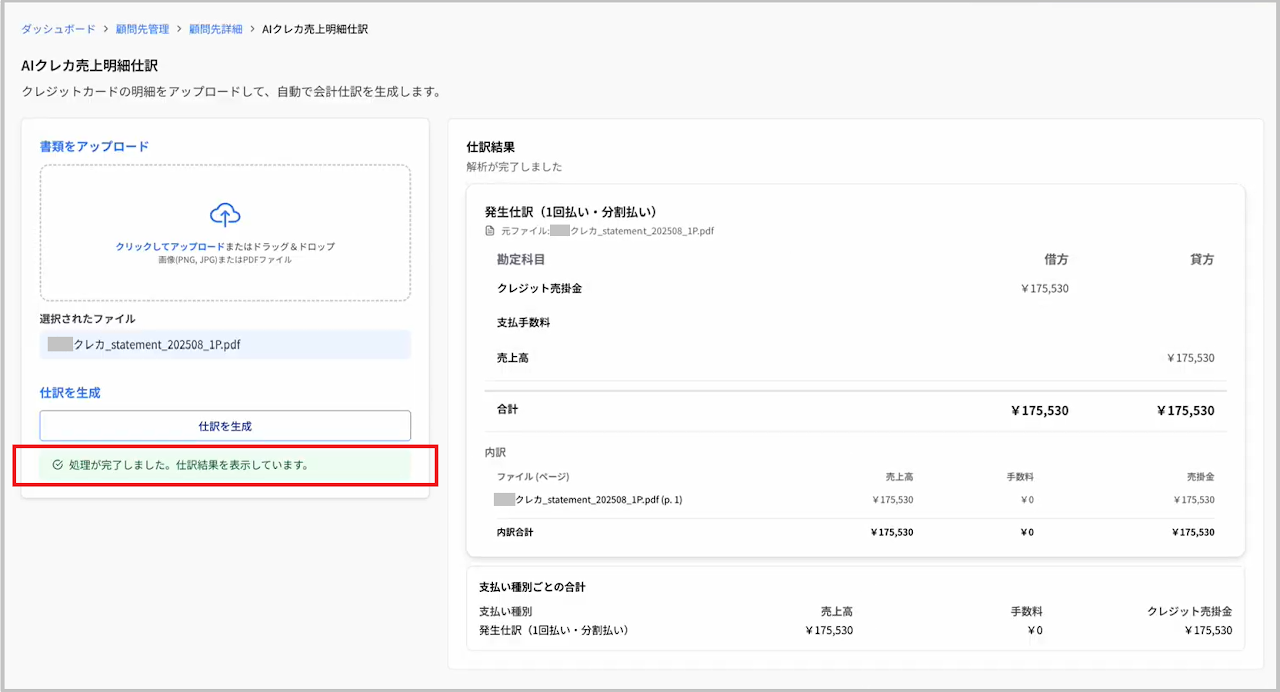Click the 解析が完了しました status text
The width and height of the screenshot is (1280, 692).
(x=514, y=167)
